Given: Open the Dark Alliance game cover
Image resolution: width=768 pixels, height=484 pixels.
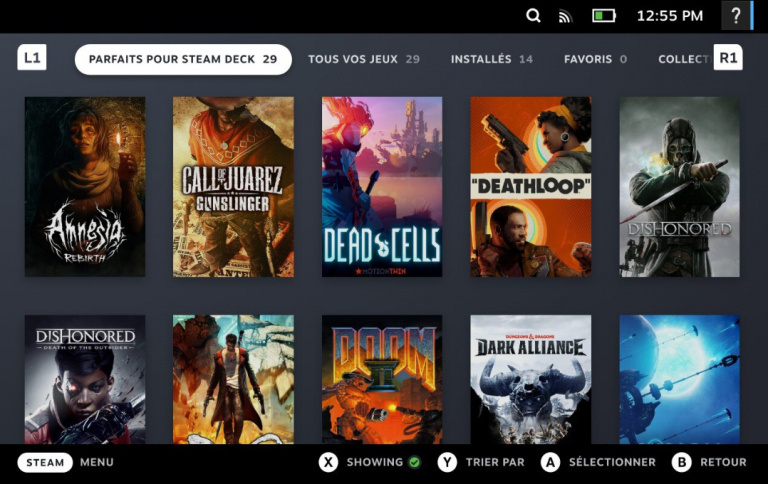Looking at the screenshot, I should click(x=531, y=379).
